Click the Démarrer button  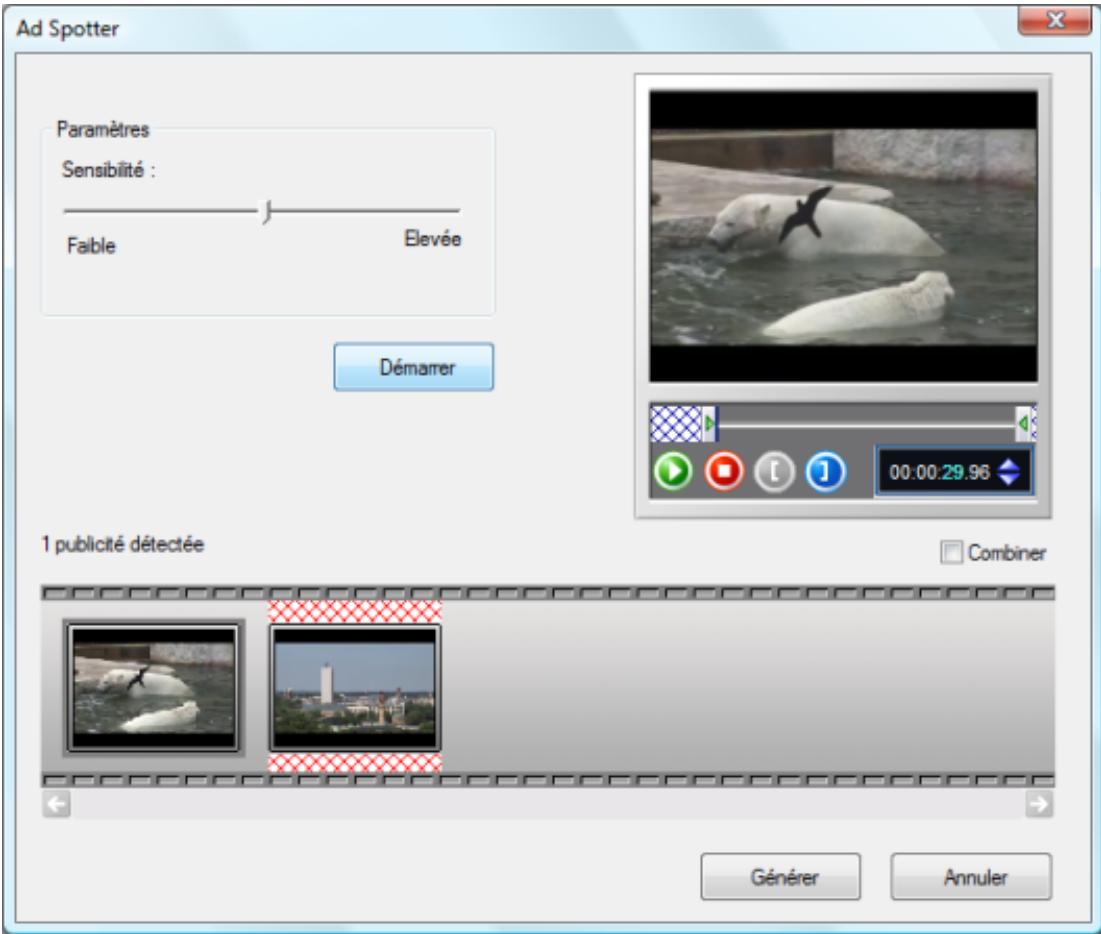414,367
